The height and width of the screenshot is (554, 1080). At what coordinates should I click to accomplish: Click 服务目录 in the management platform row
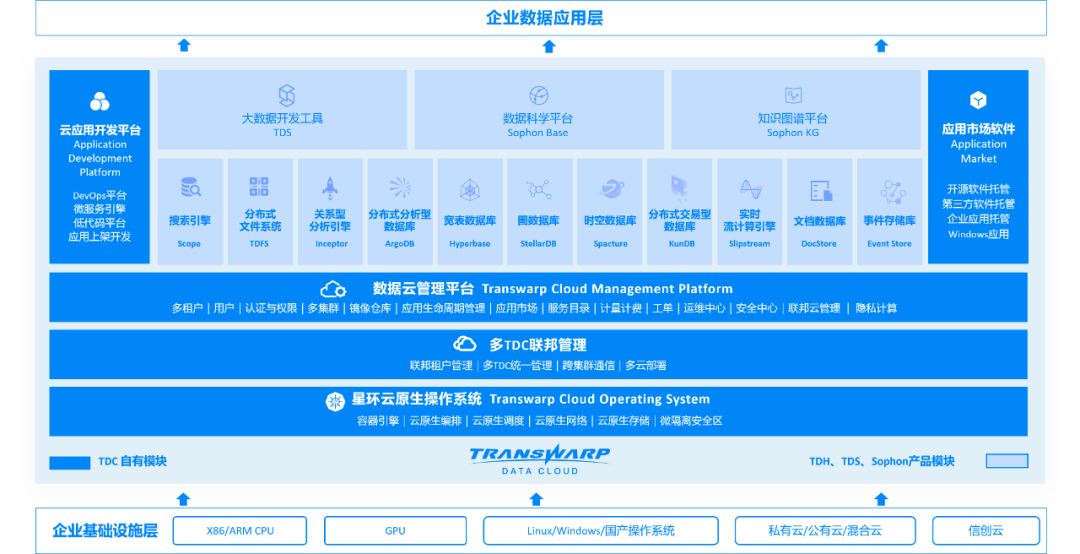(x=568, y=308)
